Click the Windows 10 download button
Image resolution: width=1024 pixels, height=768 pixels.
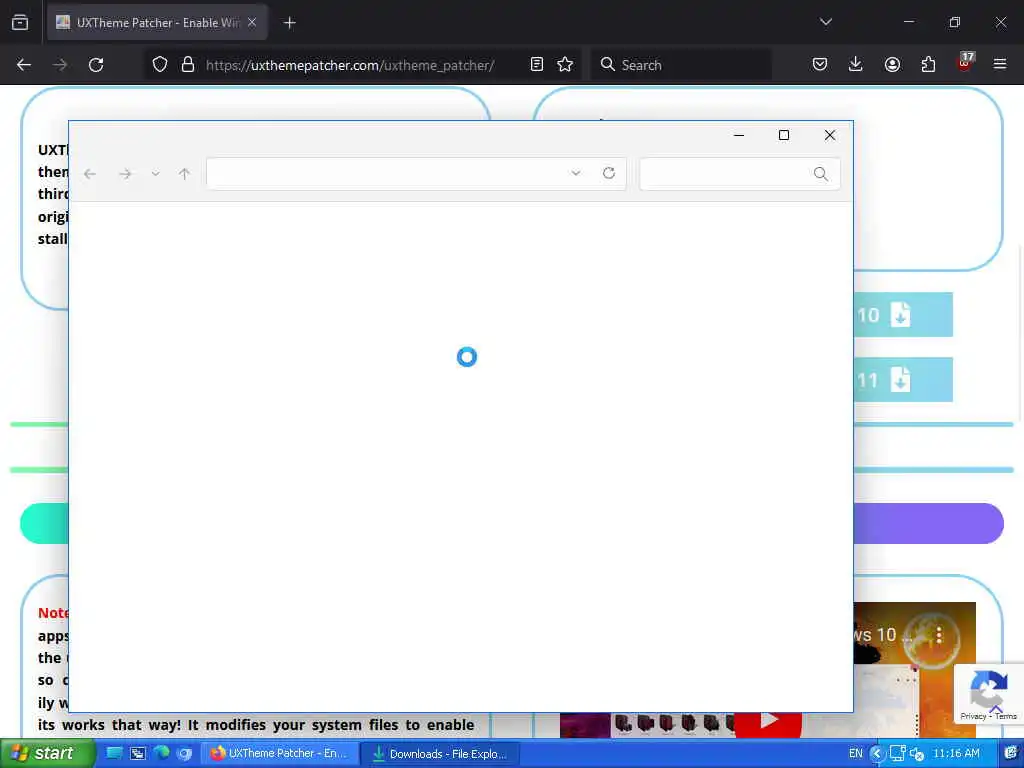[x=903, y=315]
